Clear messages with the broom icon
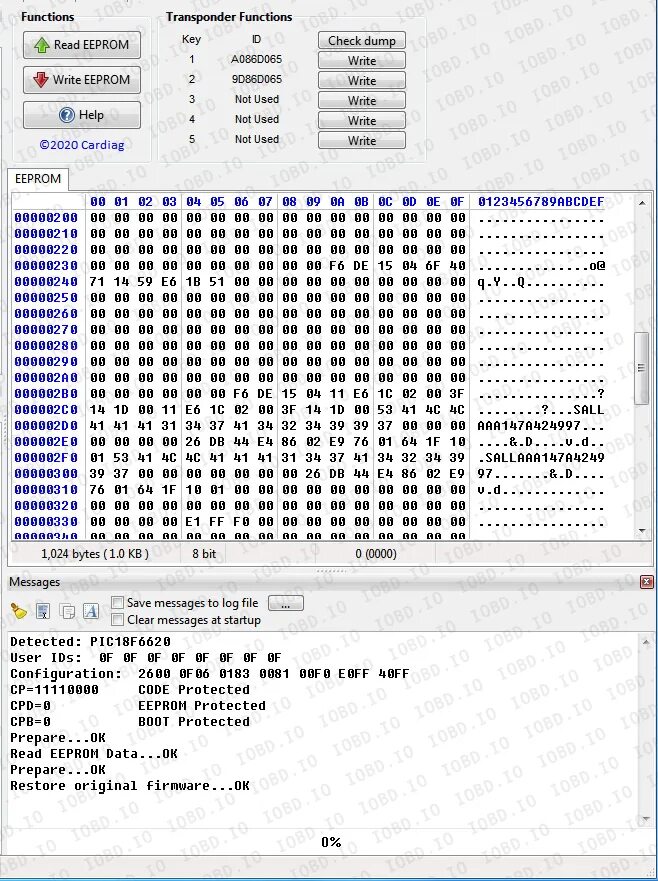This screenshot has height=881, width=658. 19,611
